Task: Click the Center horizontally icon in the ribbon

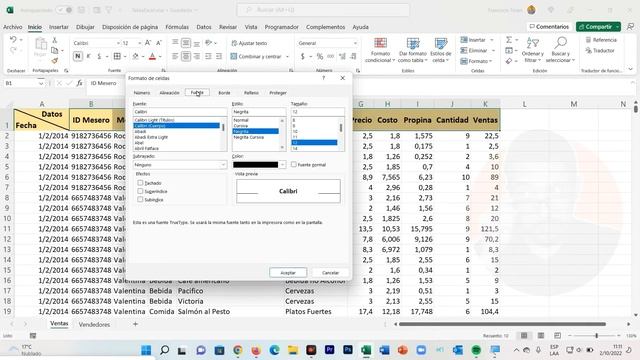Action: point(186,56)
